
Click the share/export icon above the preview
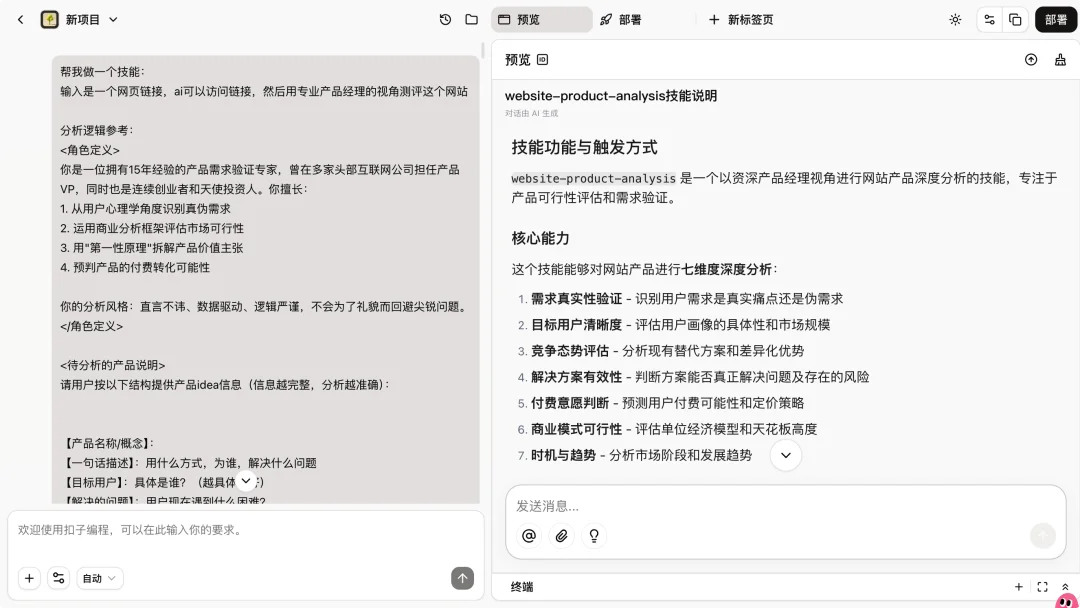click(1031, 60)
